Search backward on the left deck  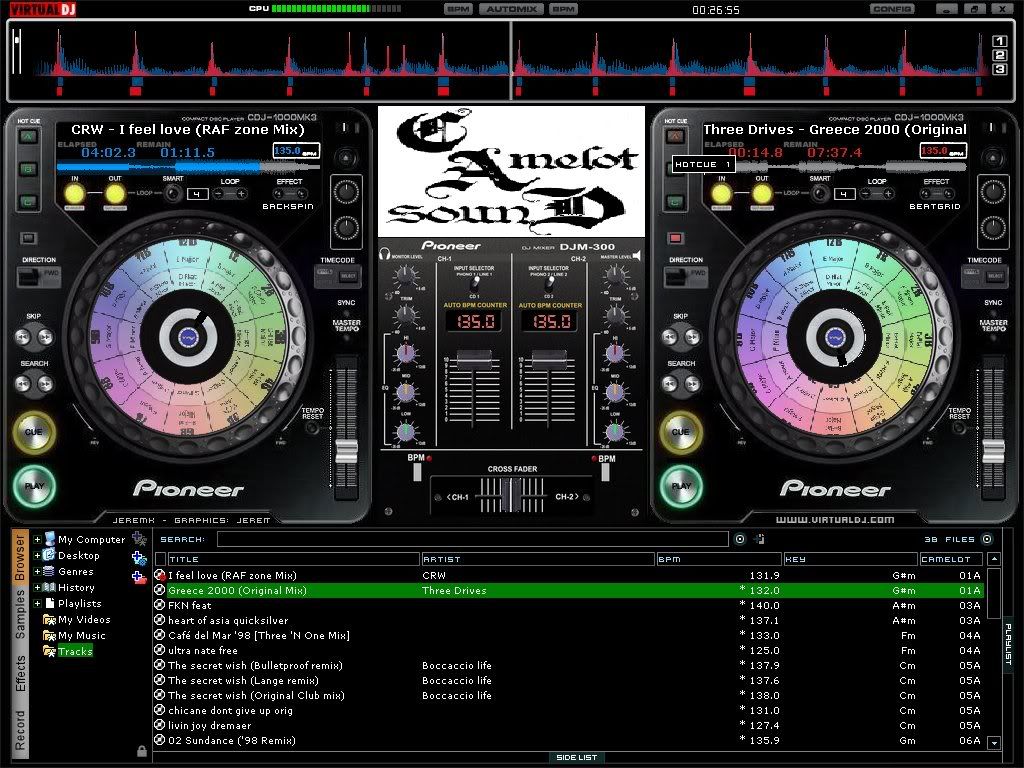click(x=23, y=383)
